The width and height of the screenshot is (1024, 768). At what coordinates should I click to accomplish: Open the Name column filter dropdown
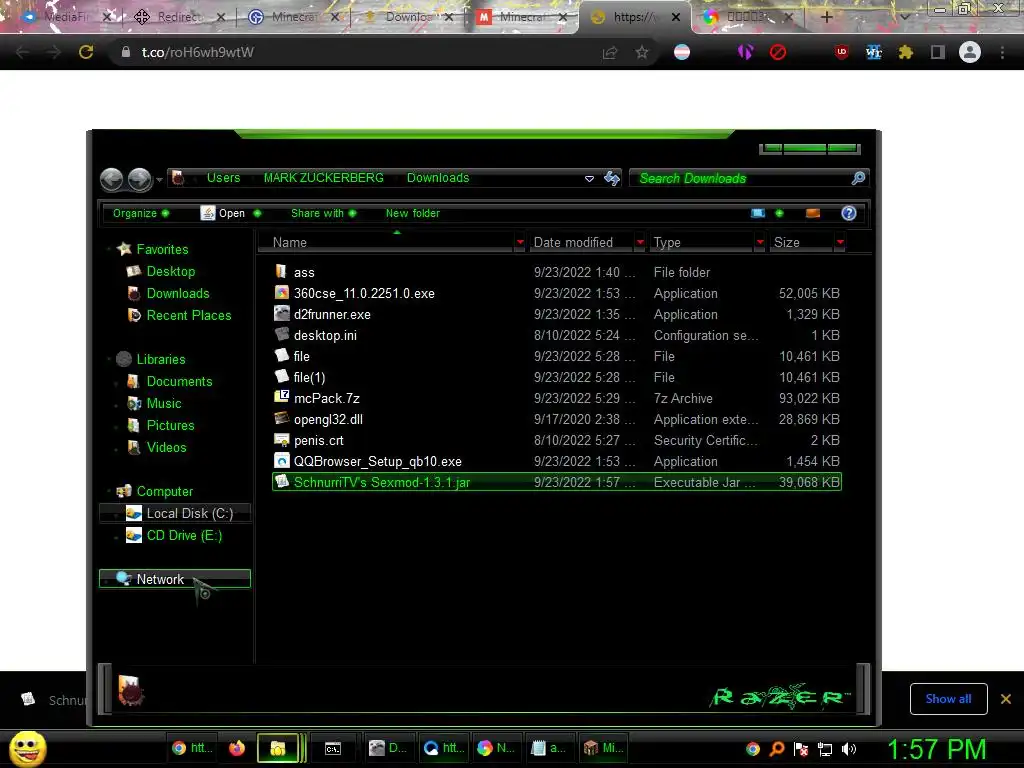(x=520, y=242)
